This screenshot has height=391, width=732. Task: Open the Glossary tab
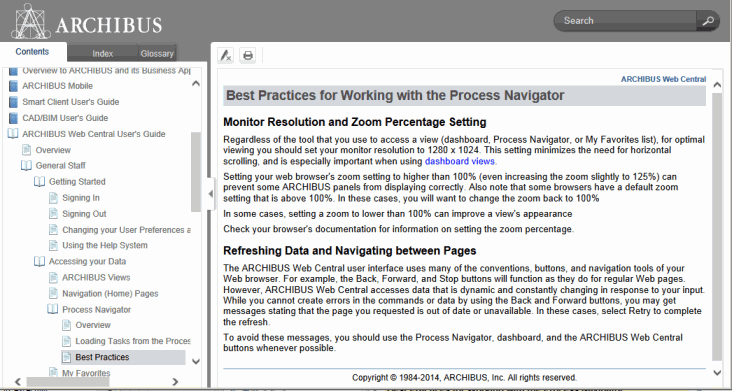(157, 54)
